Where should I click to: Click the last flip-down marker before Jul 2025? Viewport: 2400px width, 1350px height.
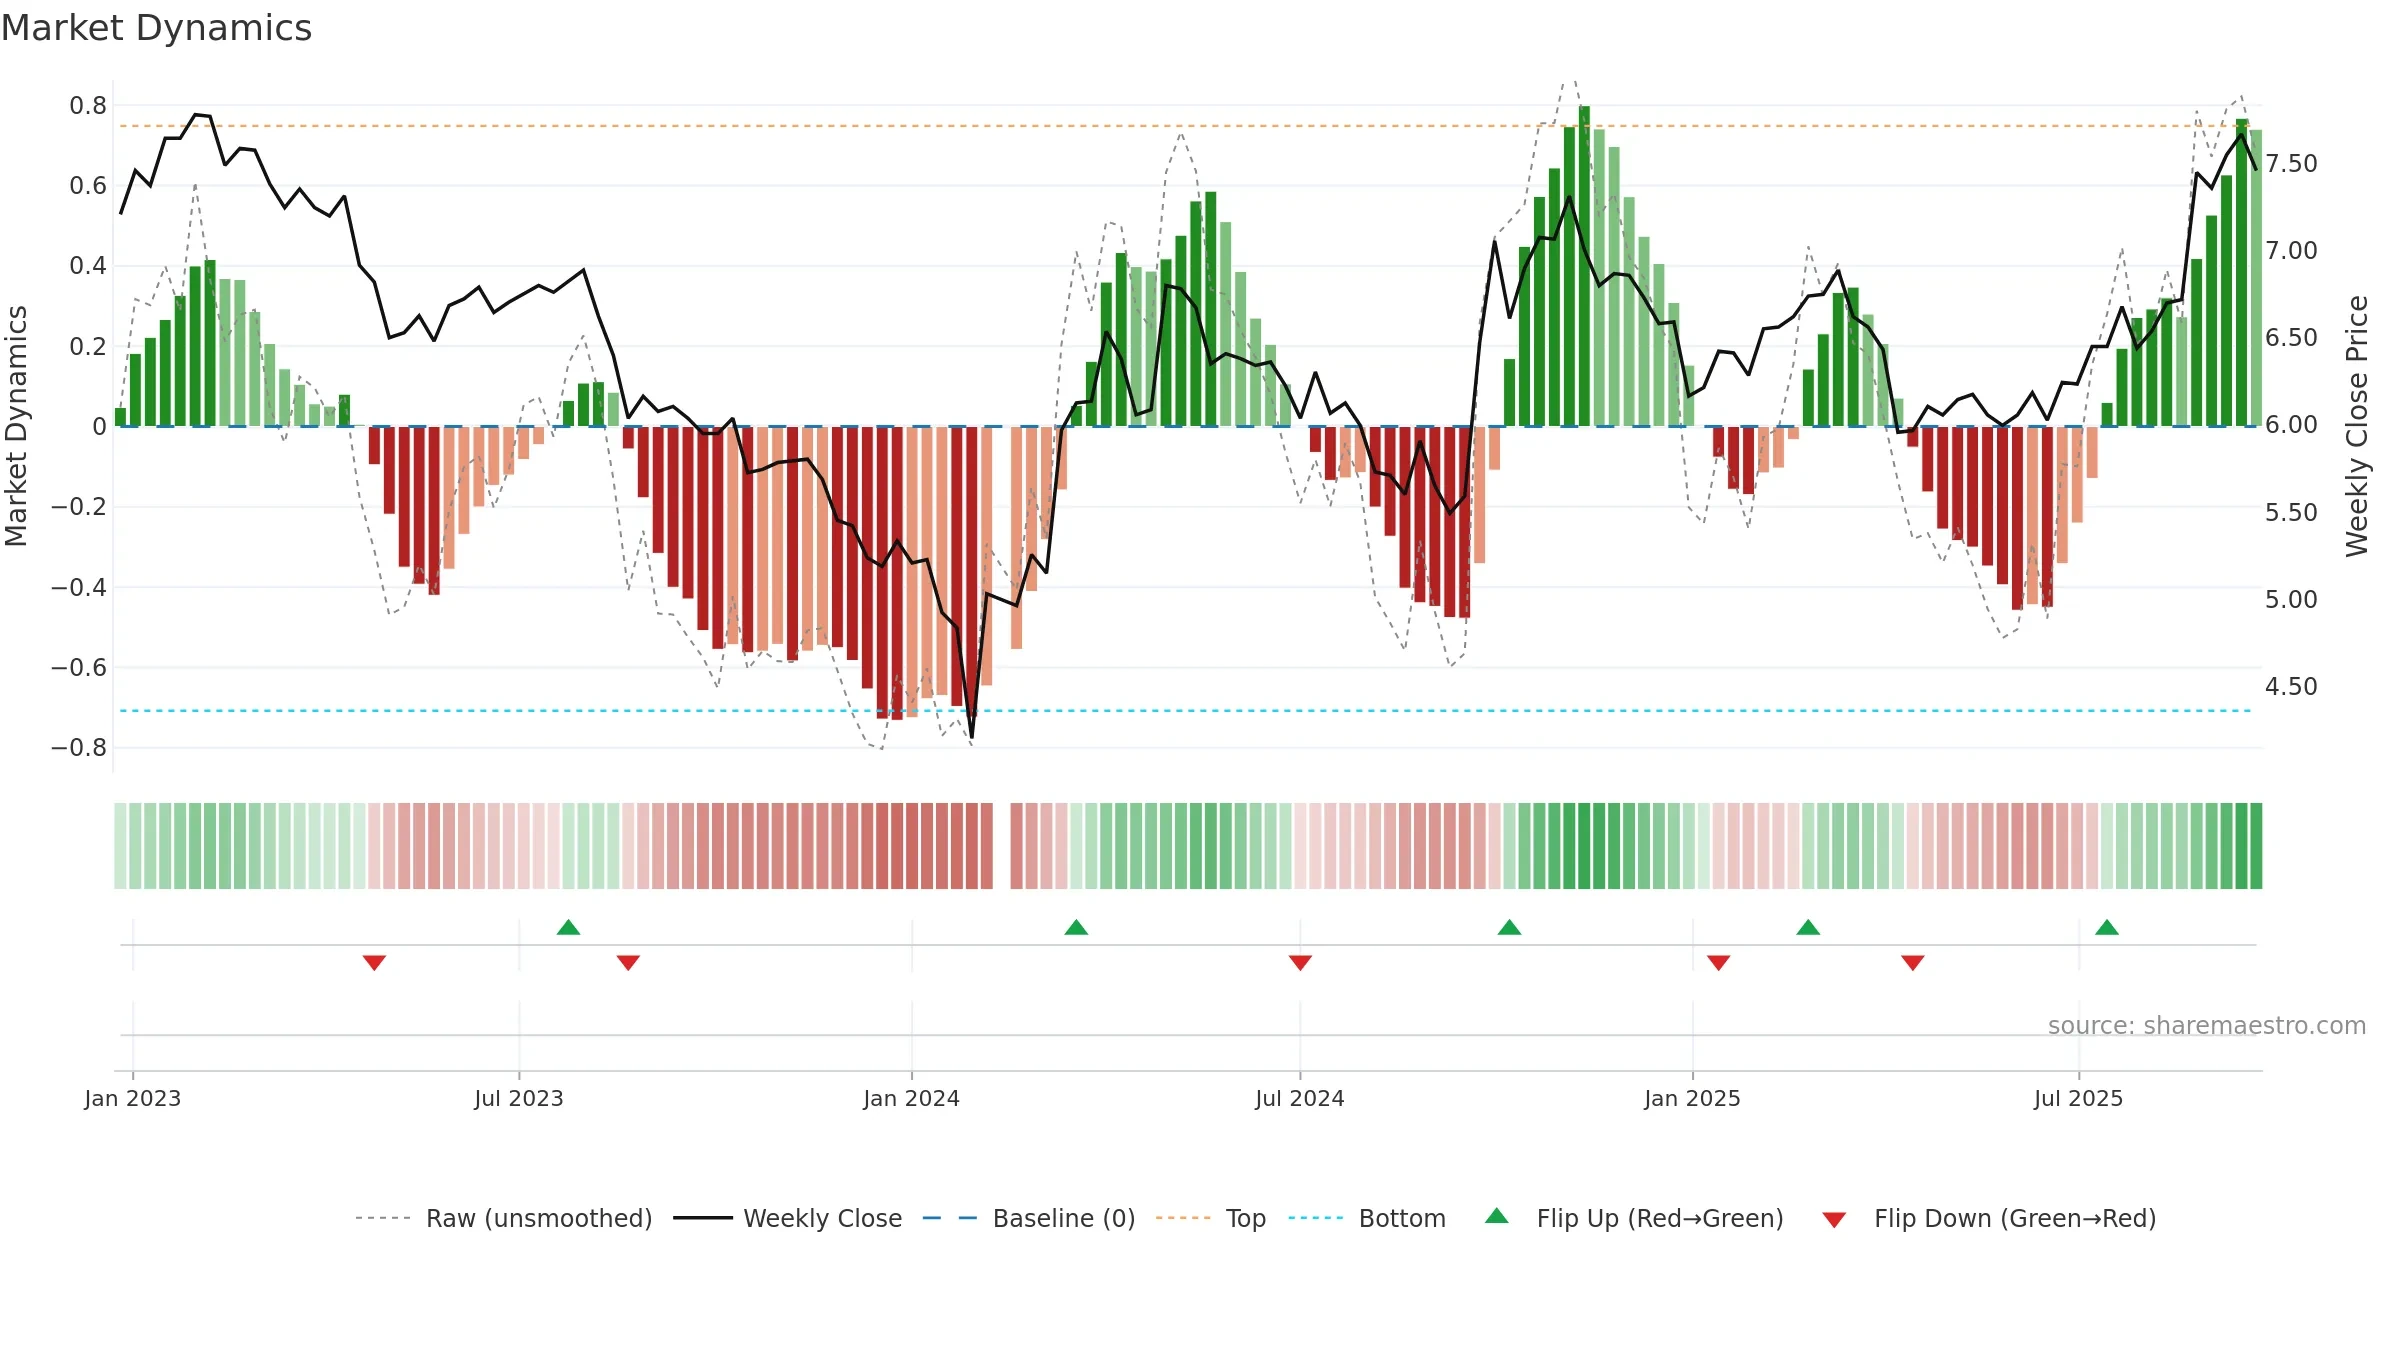click(x=1912, y=963)
